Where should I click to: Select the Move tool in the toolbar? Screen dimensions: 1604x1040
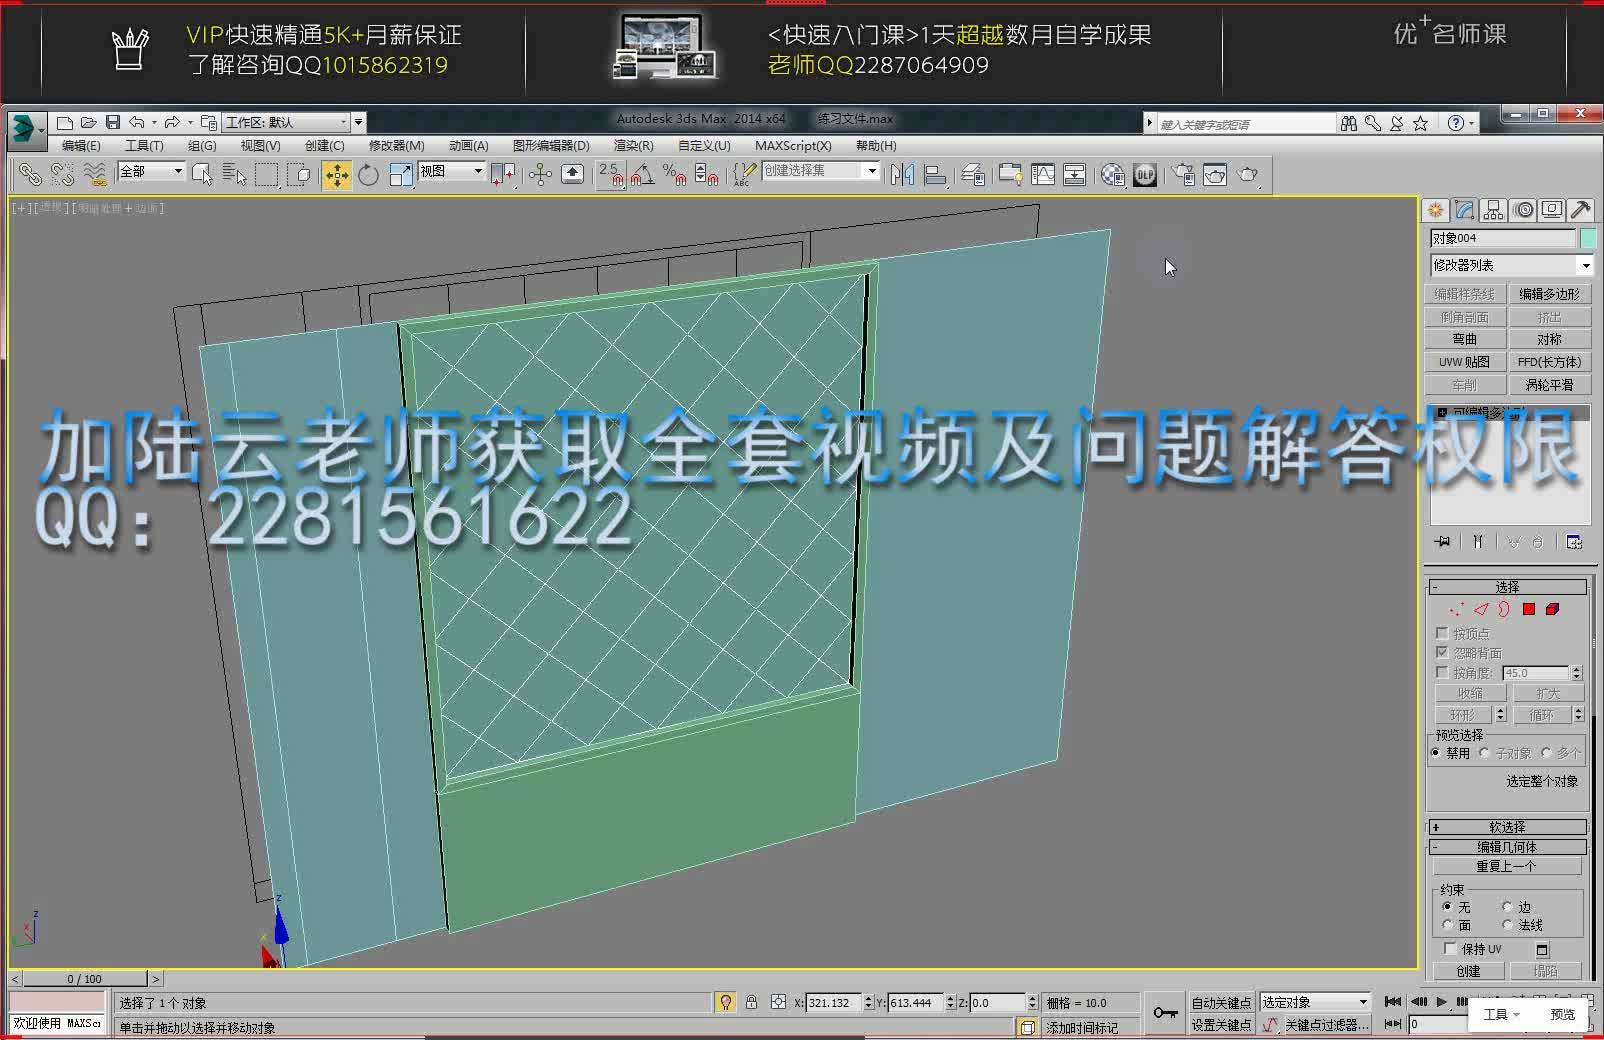[337, 174]
